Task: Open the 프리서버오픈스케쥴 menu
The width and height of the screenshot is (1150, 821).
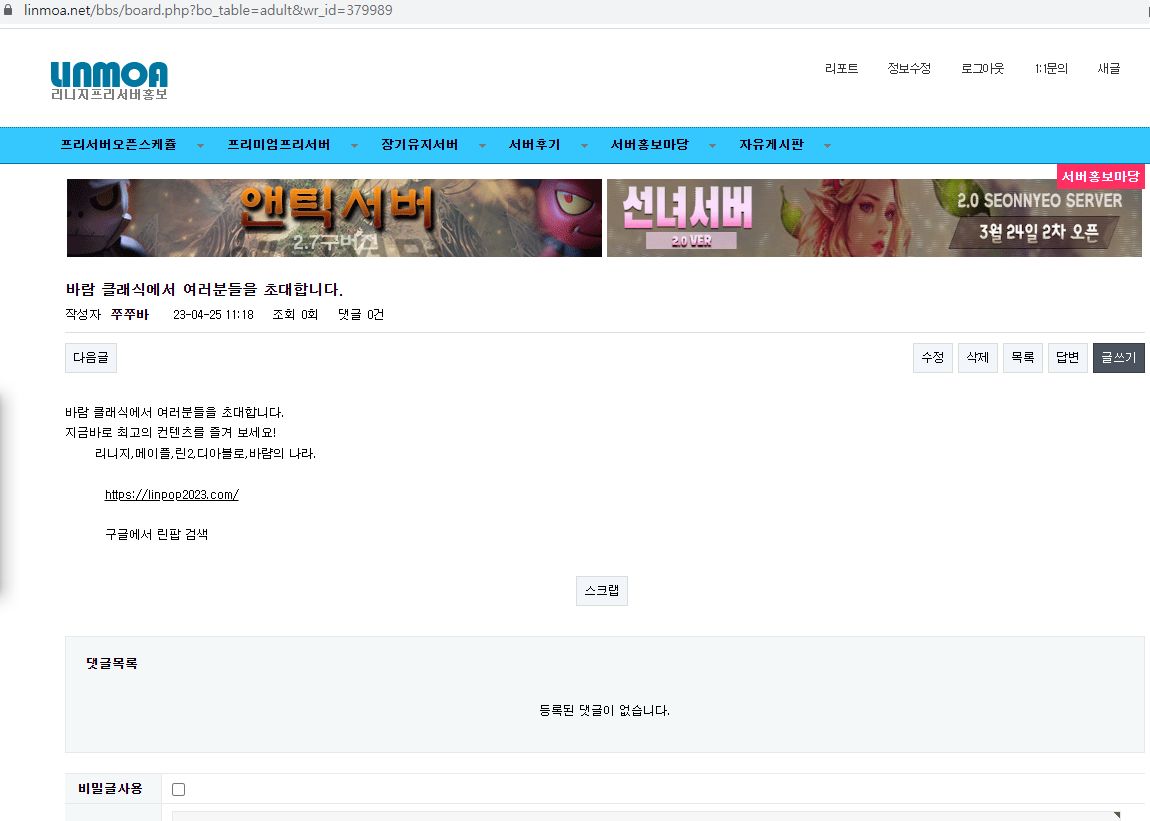Action: [x=118, y=145]
